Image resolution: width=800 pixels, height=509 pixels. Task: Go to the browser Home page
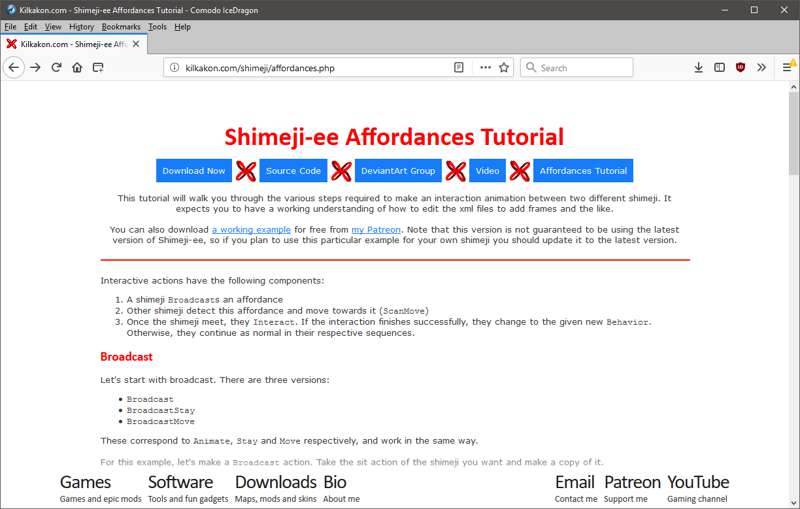(x=77, y=67)
